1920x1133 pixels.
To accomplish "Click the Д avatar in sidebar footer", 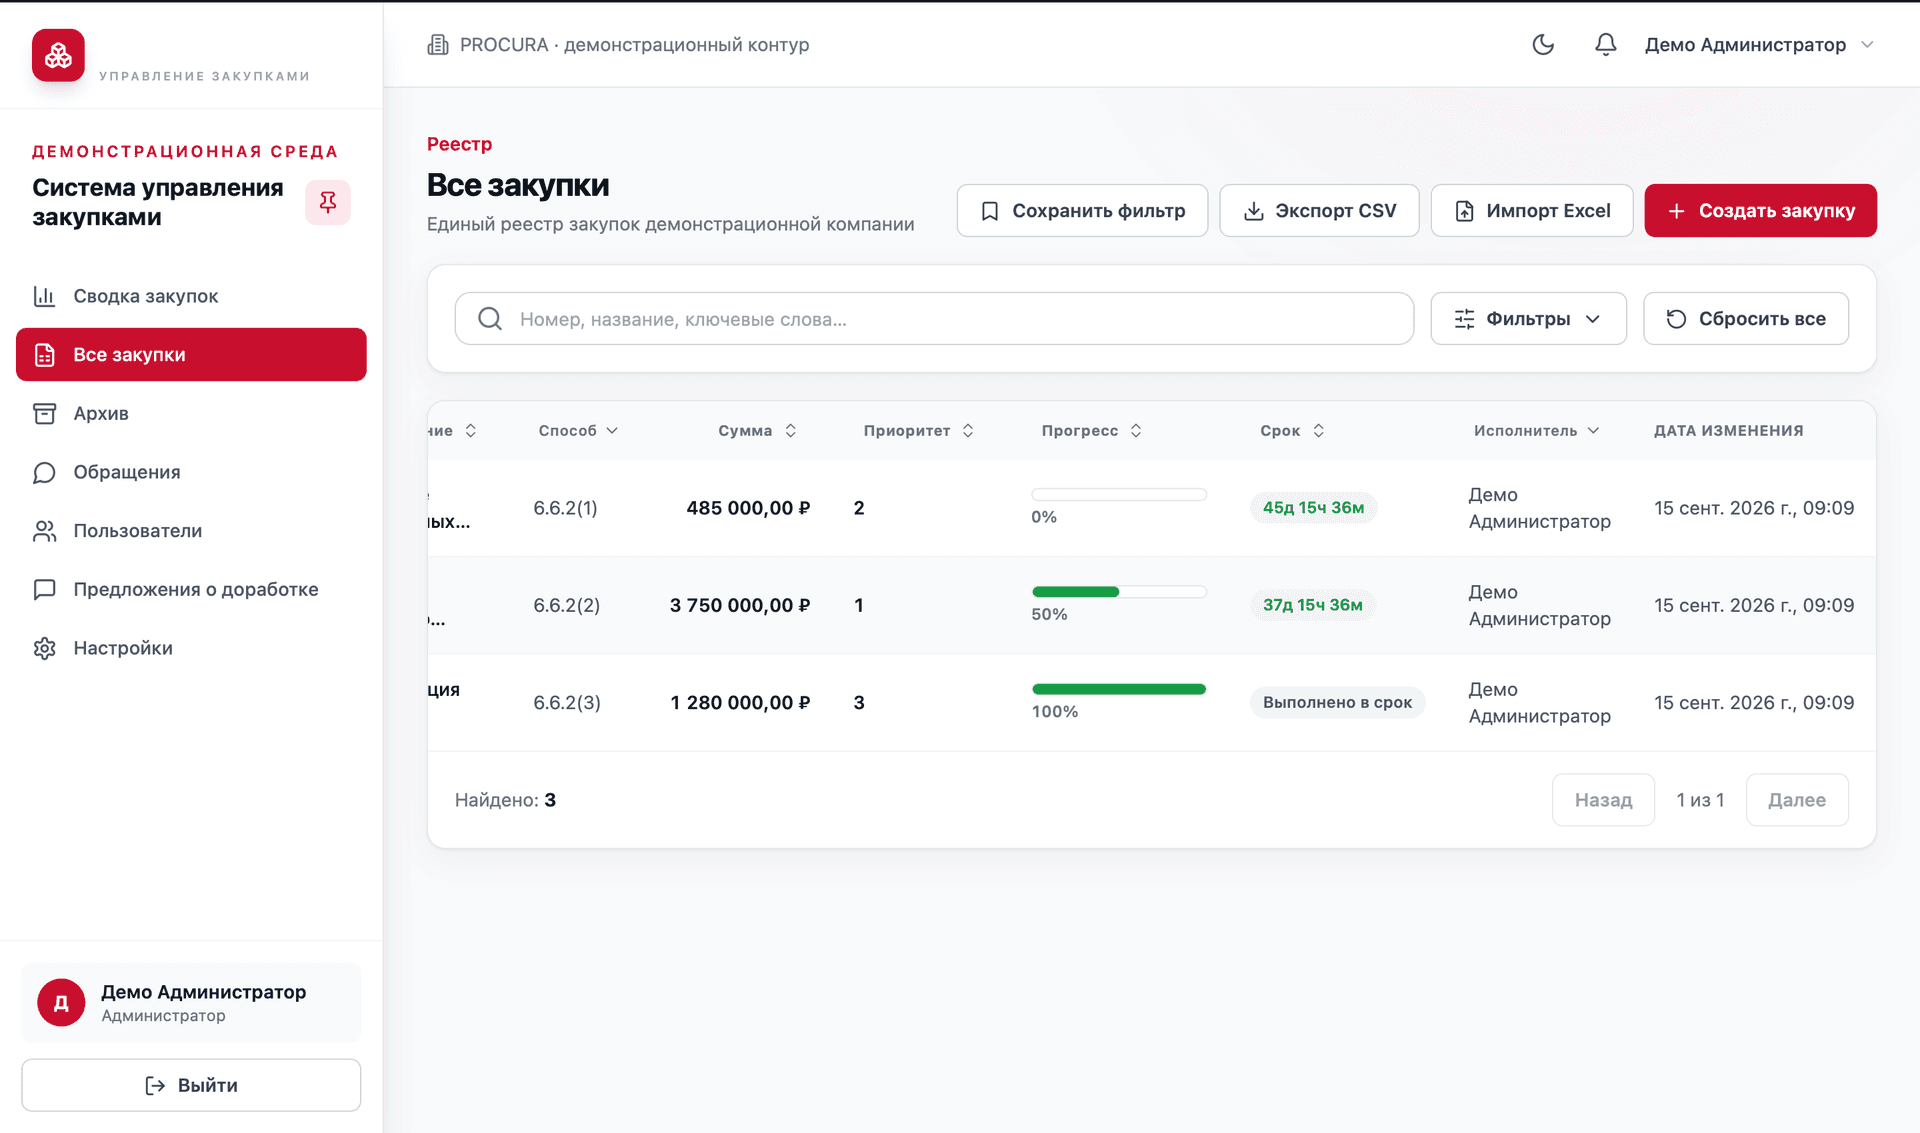I will 61,1002.
